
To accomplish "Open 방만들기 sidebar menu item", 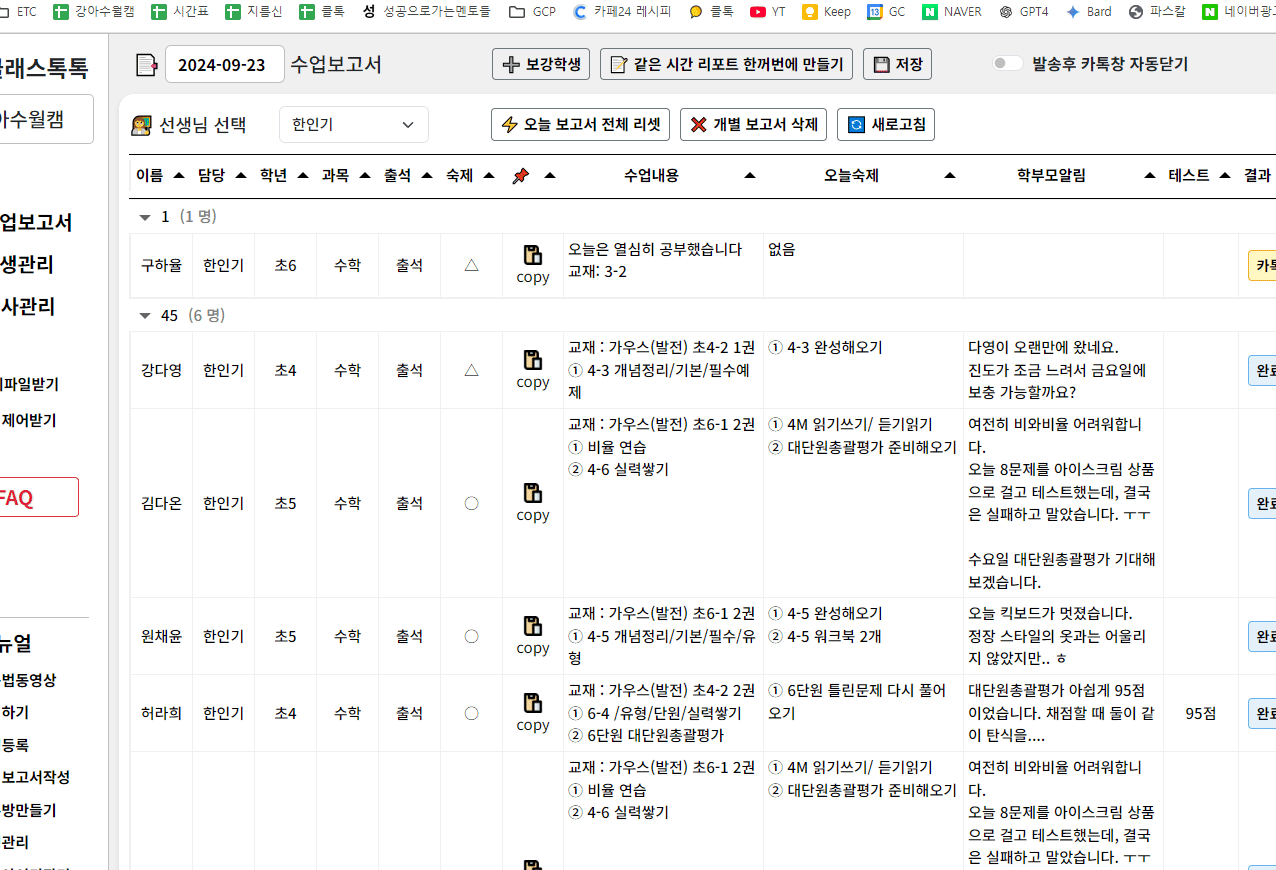I will (28, 810).
